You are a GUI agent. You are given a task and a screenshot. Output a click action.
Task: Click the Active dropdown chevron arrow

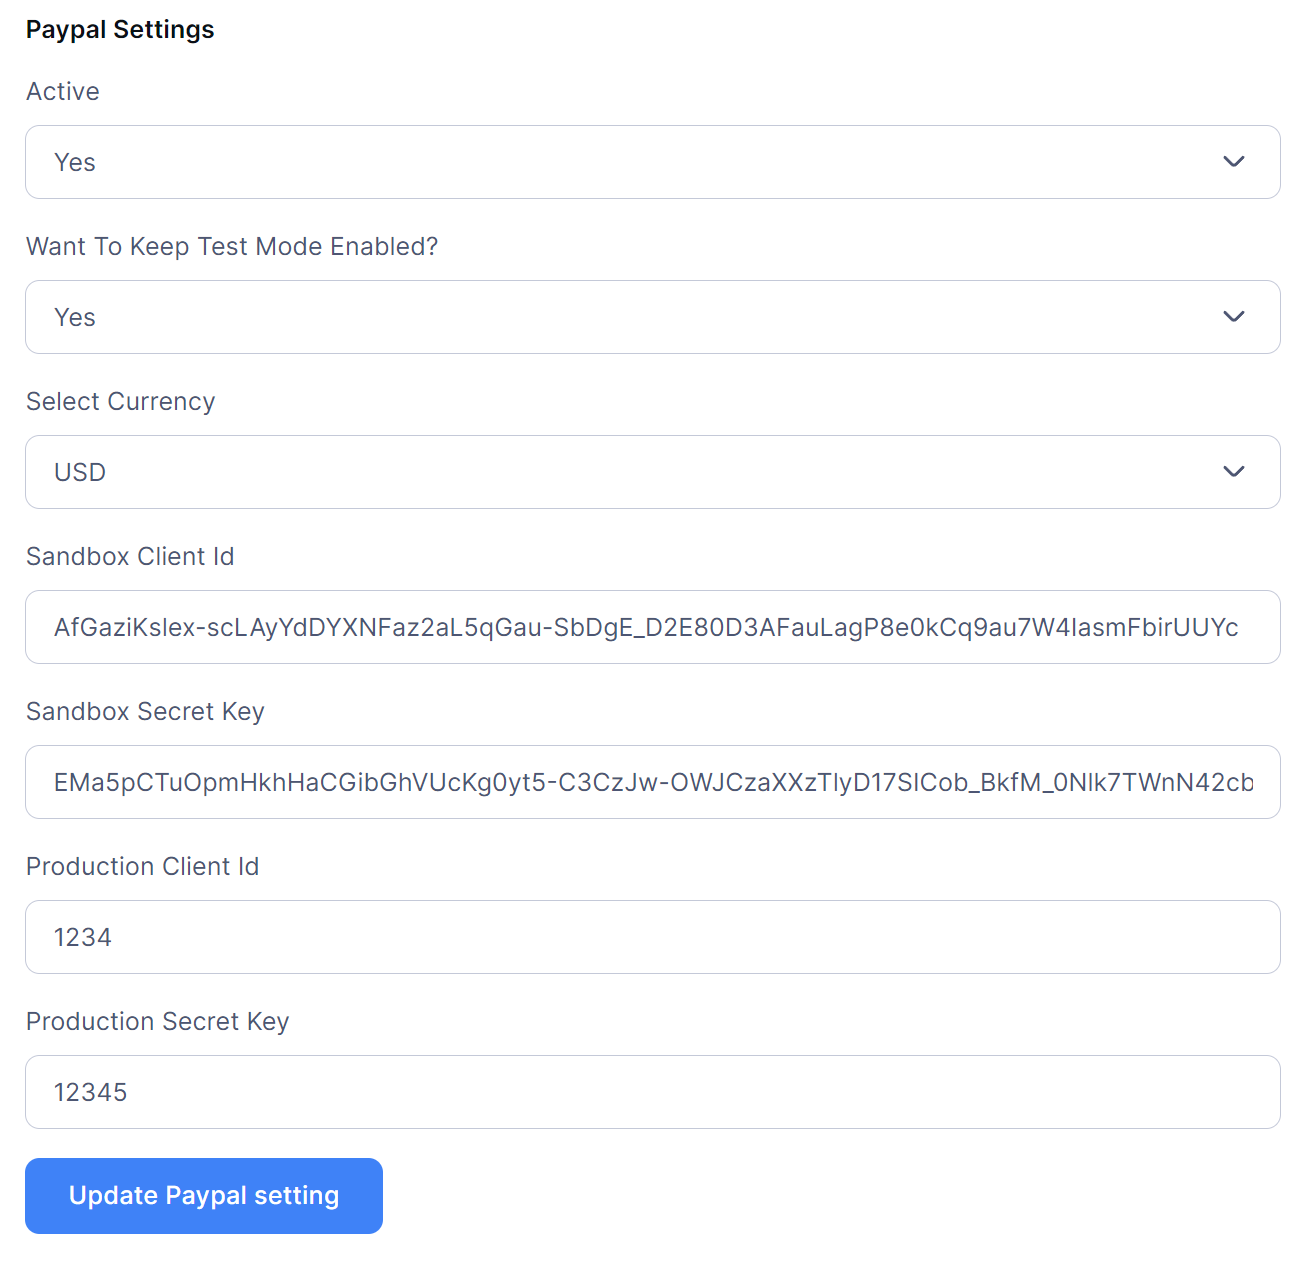1234,162
